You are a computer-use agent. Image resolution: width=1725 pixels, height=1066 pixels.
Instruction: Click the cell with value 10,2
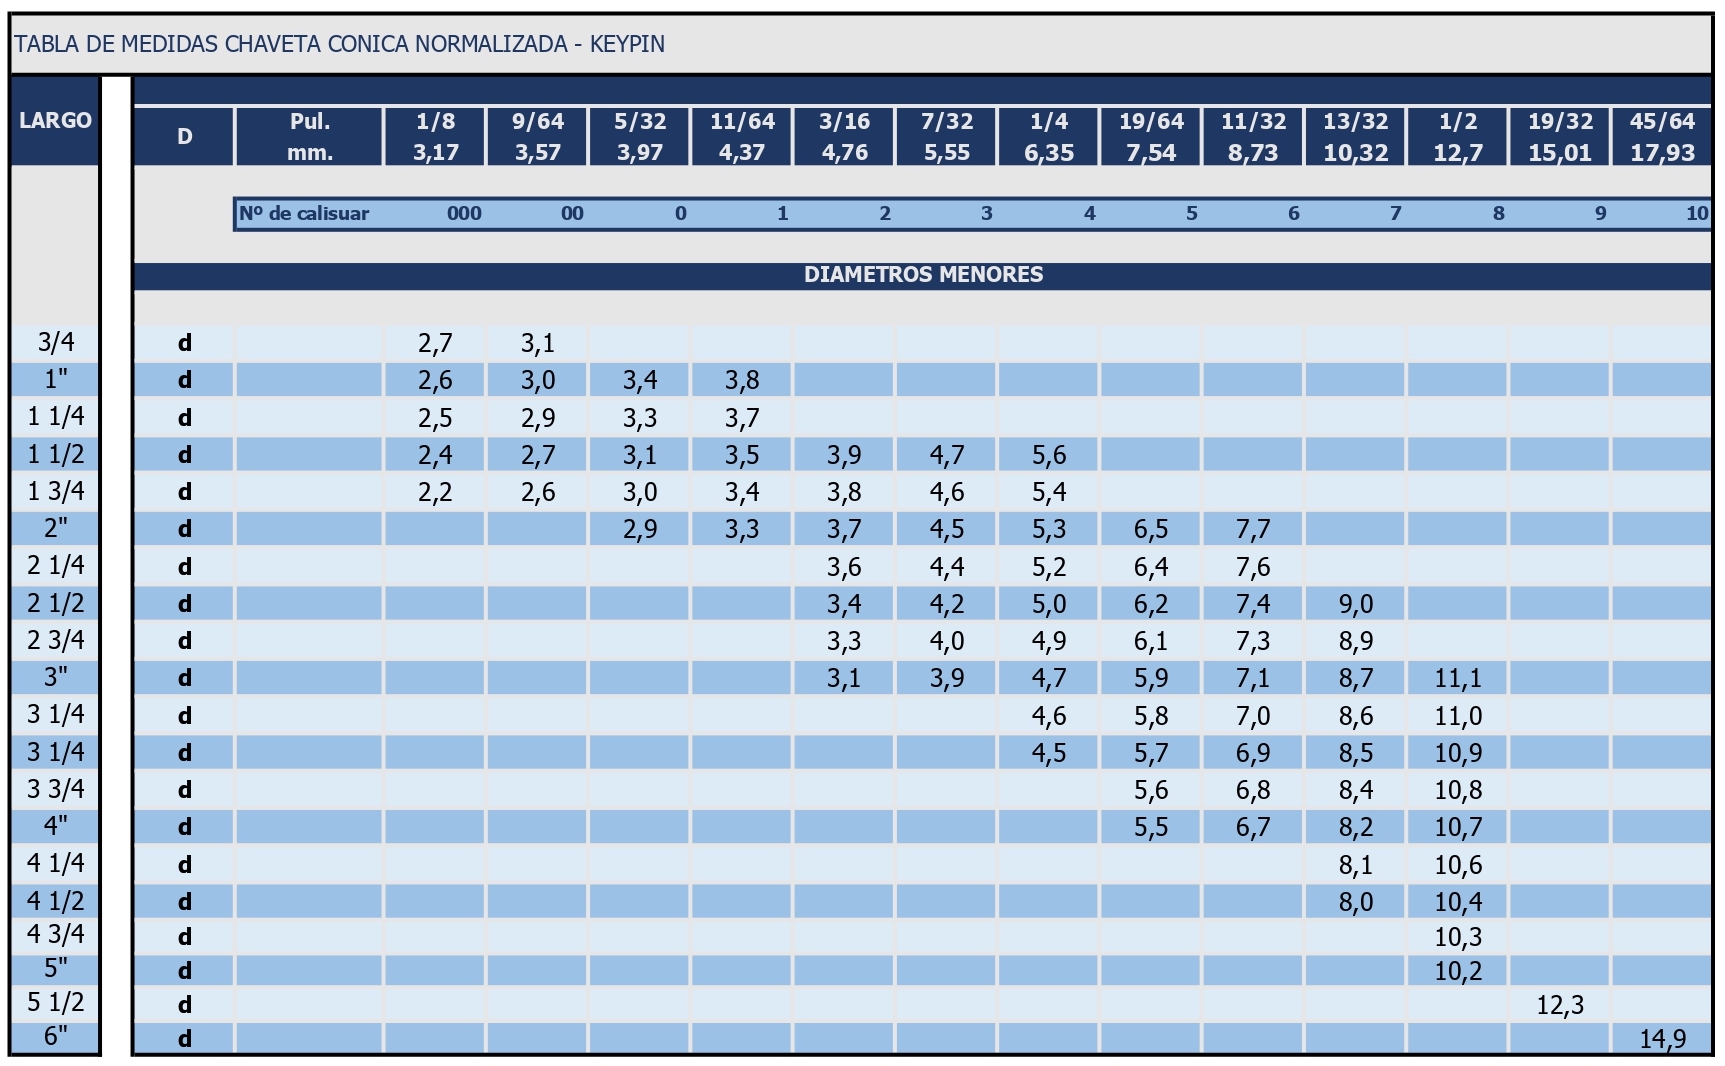1457,971
